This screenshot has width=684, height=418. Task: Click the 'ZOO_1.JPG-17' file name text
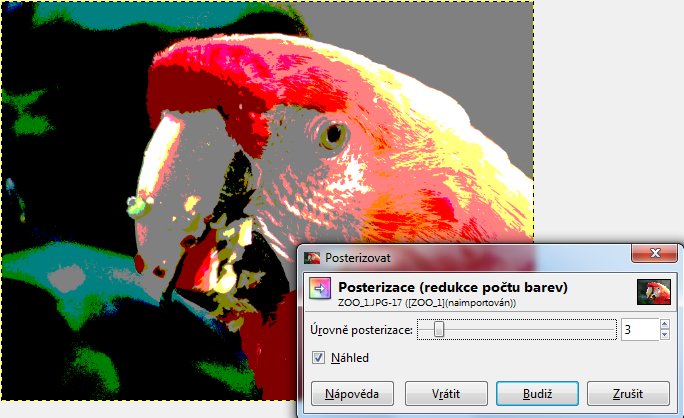(x=370, y=303)
